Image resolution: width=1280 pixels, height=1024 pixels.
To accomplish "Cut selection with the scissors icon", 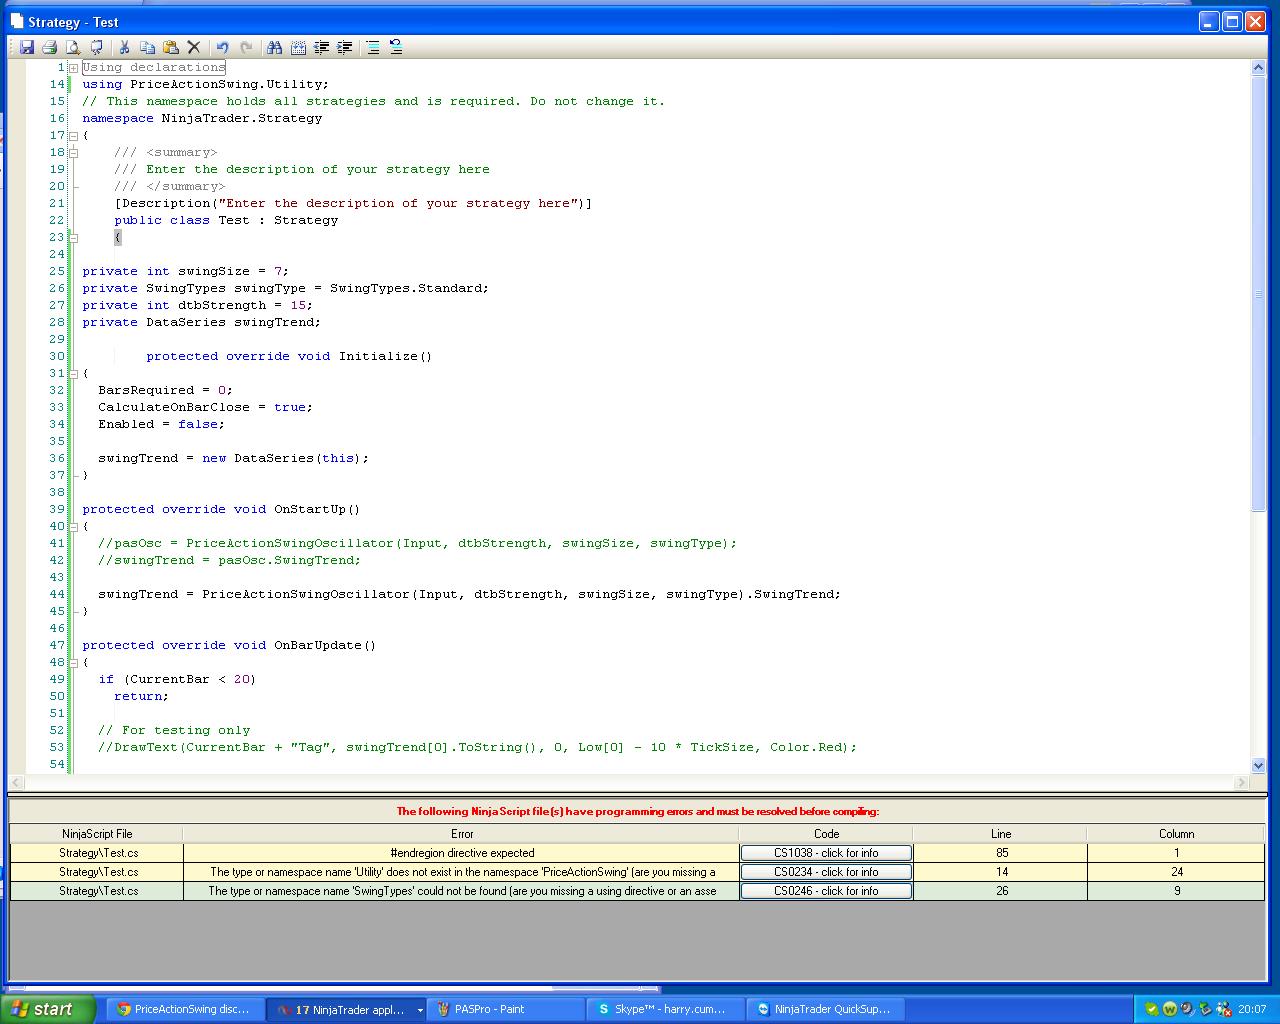I will [124, 47].
